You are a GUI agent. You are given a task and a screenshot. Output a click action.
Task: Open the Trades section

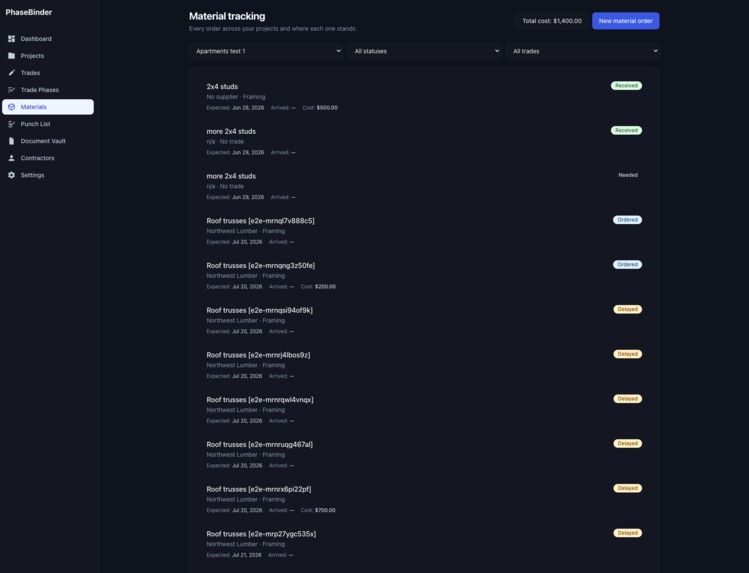coord(48,73)
